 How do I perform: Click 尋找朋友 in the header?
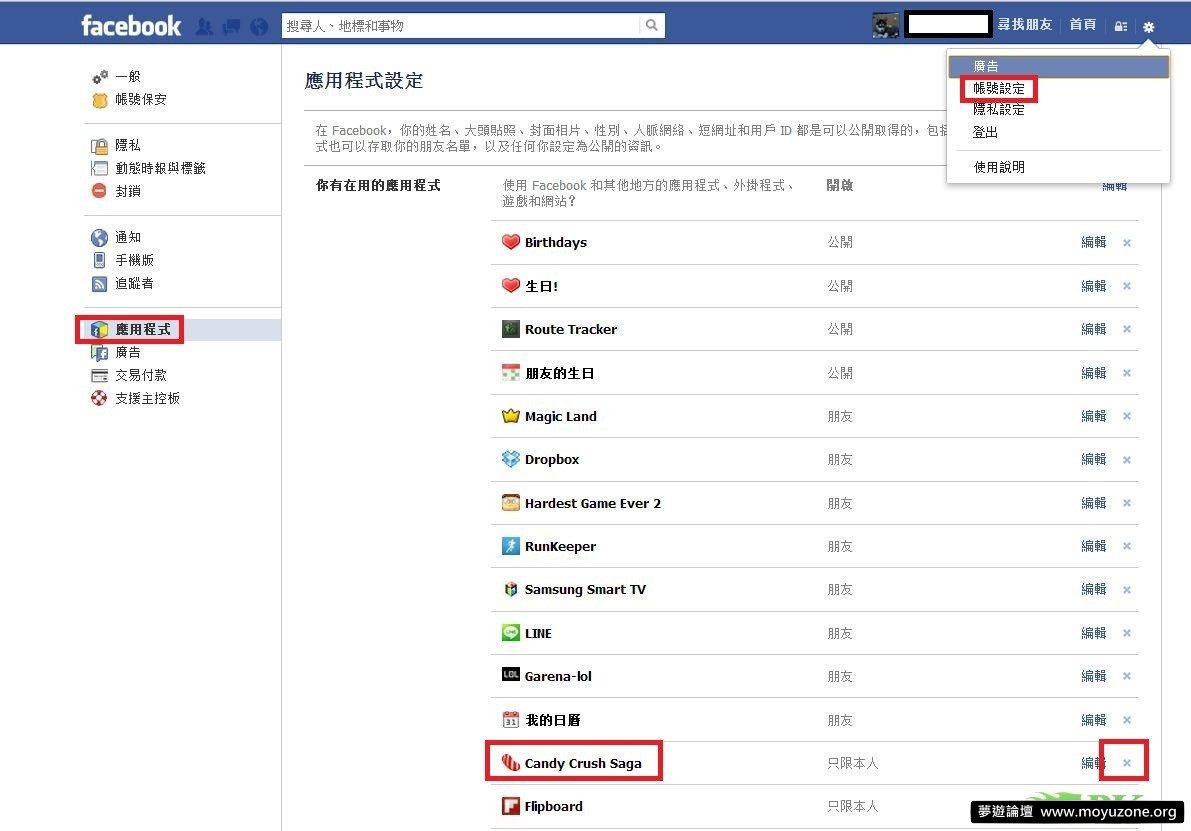click(x=1025, y=25)
